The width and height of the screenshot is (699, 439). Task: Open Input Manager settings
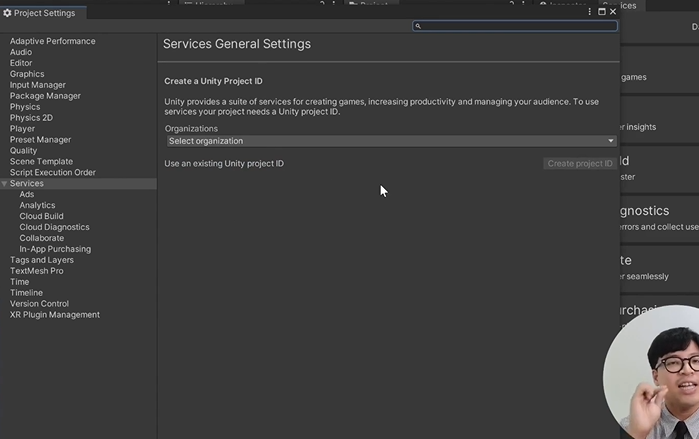tap(37, 85)
